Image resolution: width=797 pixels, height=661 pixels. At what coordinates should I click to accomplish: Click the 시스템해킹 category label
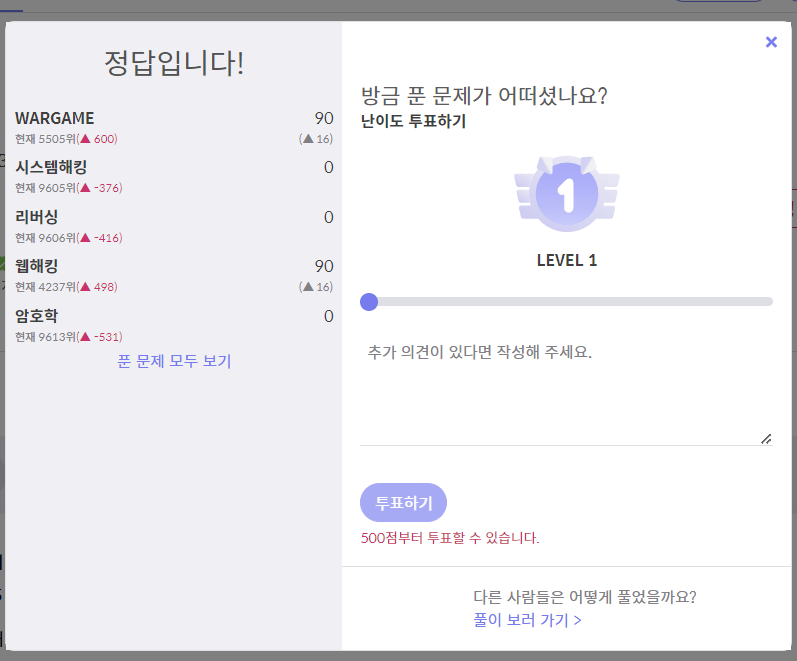tap(51, 167)
